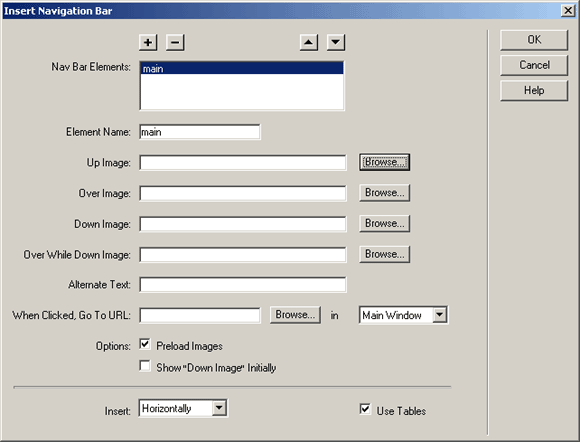The width and height of the screenshot is (580, 442).
Task: Focus the Alternate Text input field
Action: [243, 284]
